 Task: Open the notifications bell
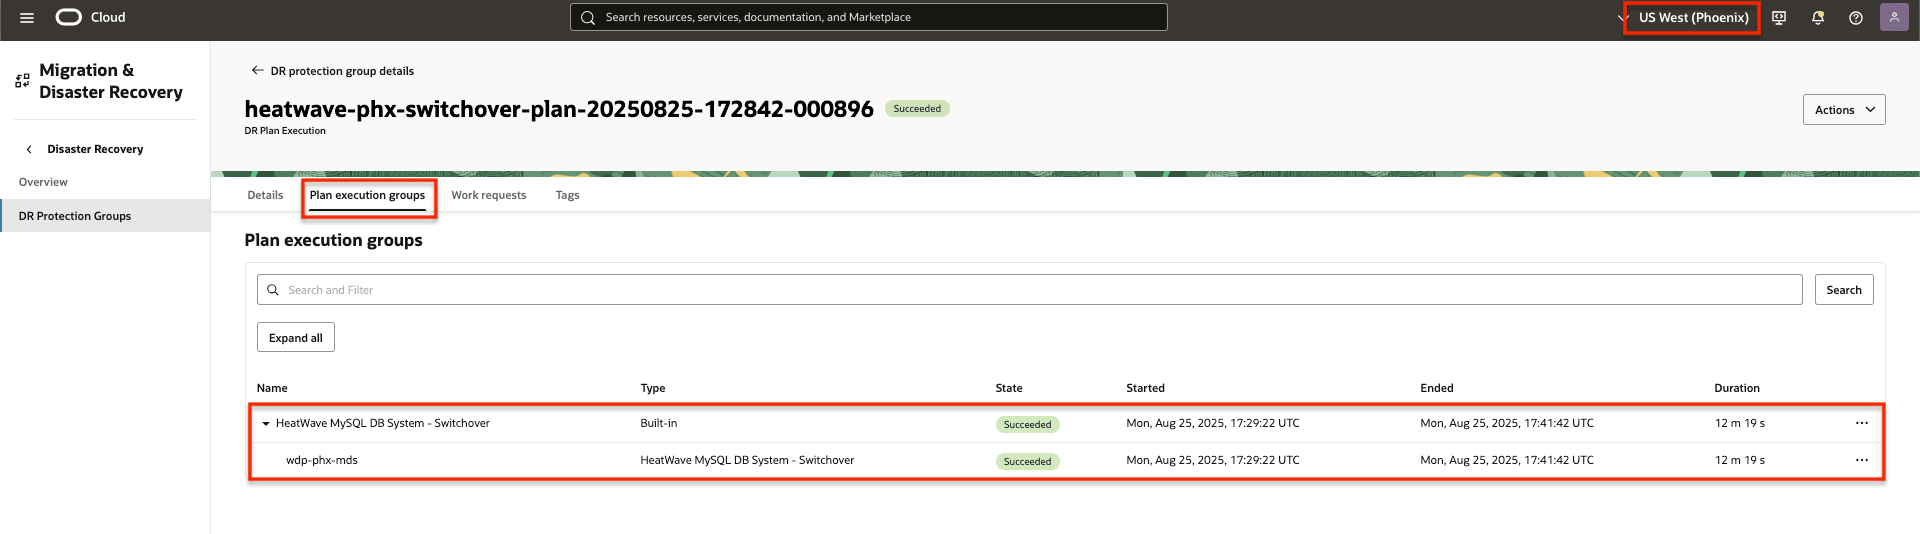coord(1818,18)
